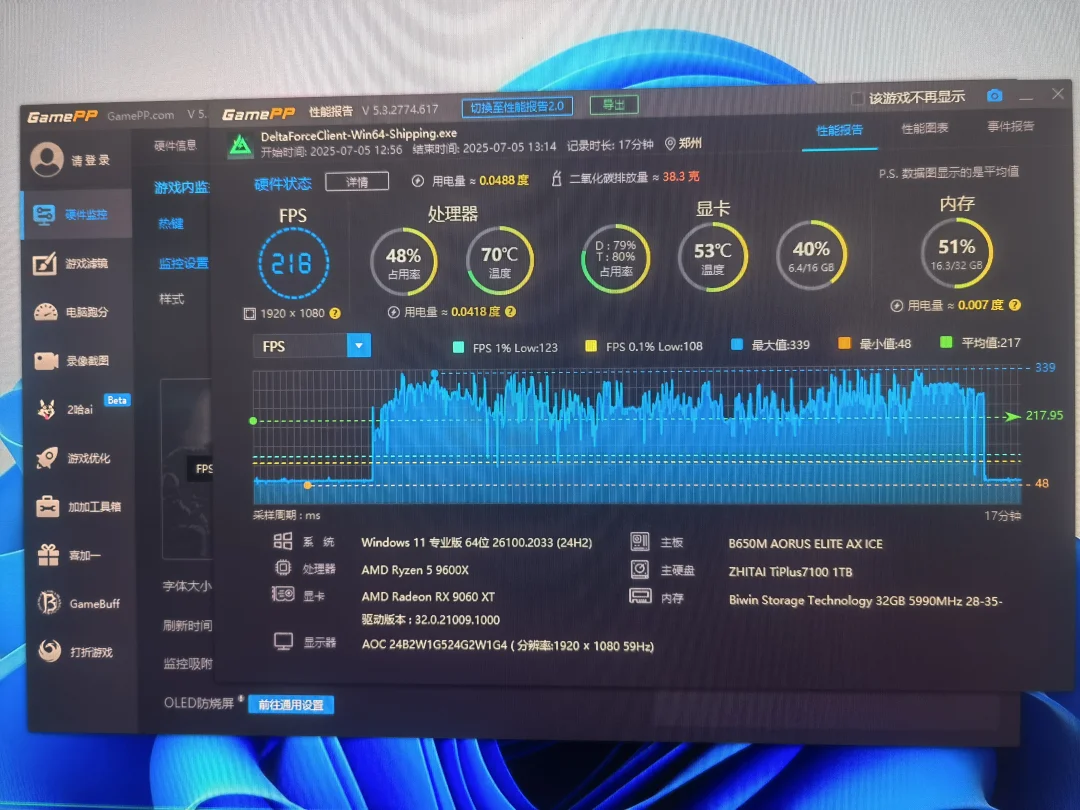This screenshot has height=810, width=1080.
Task: Open GameBuff sidebar icon
Action: (49, 603)
